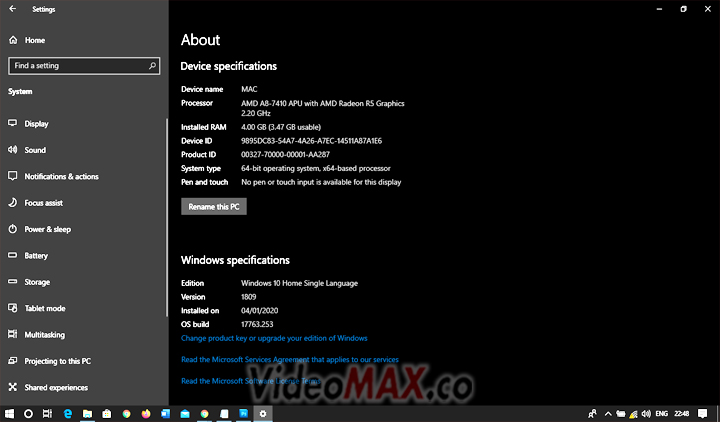Focus the Find a setting search box
Viewport: 720px width, 422px height.
[x=84, y=66]
